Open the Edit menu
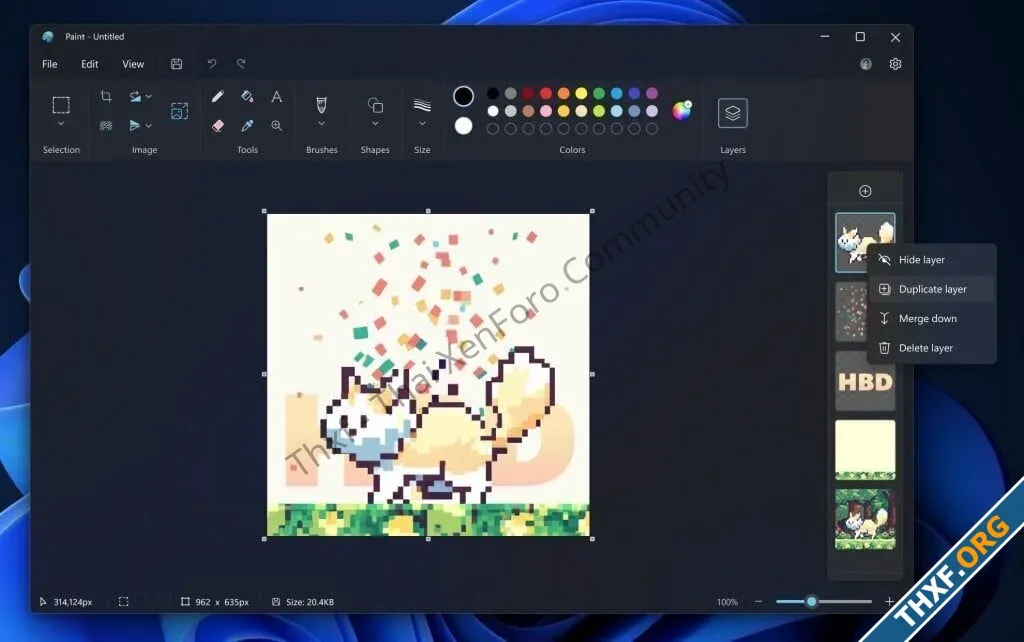 pos(89,64)
